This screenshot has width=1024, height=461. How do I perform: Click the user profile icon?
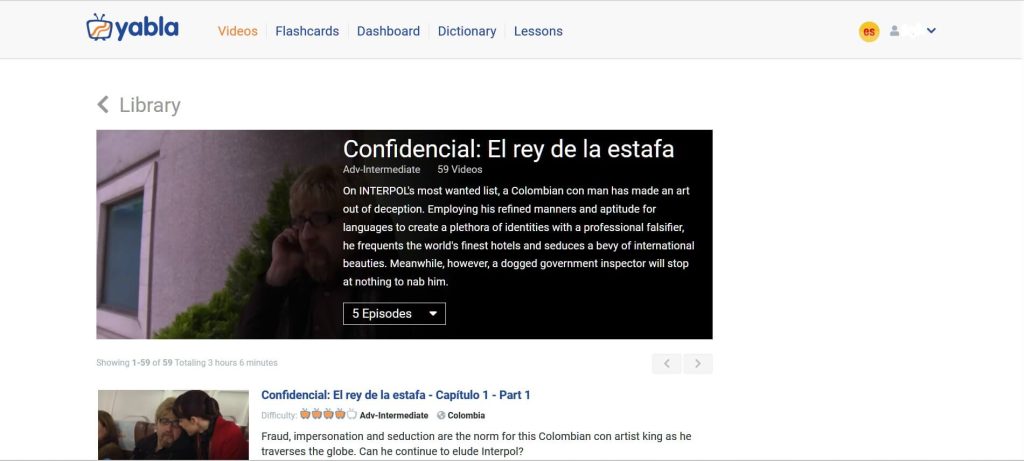point(894,31)
